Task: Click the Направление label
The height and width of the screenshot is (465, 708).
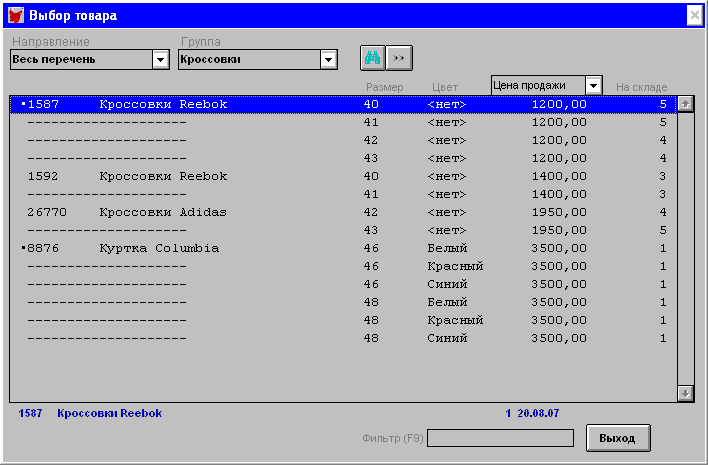Action: pyautogui.click(x=51, y=42)
